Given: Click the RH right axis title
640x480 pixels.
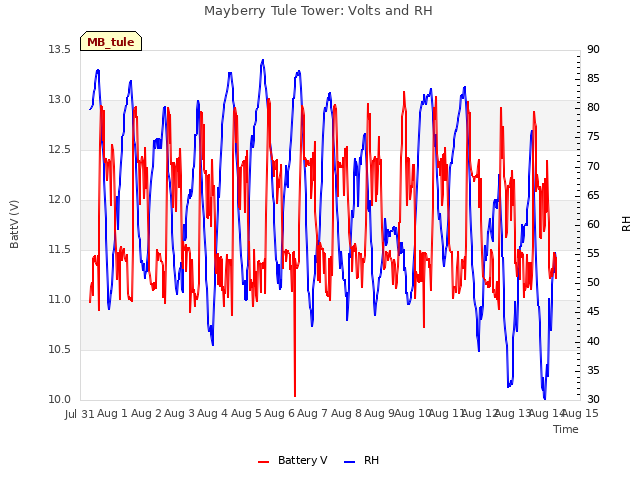Looking at the screenshot, I should [626, 224].
